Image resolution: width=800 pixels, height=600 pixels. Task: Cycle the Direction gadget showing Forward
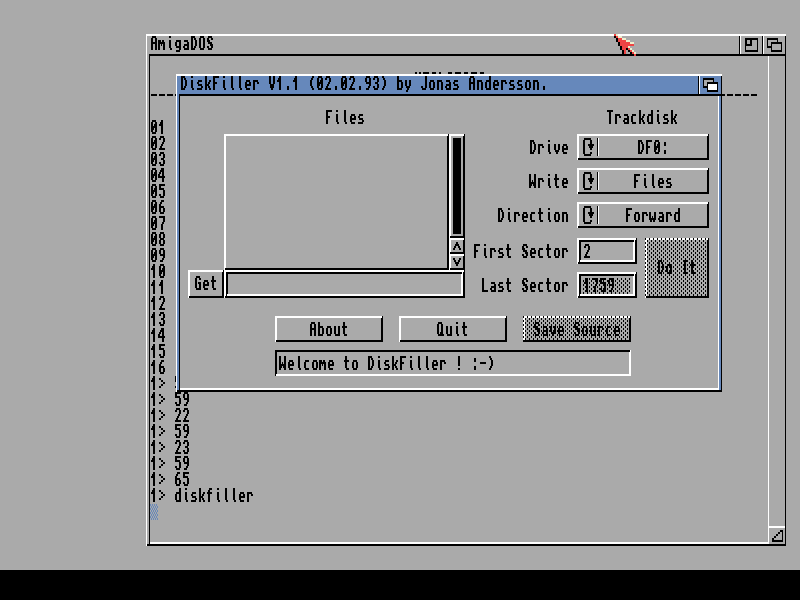[643, 215]
